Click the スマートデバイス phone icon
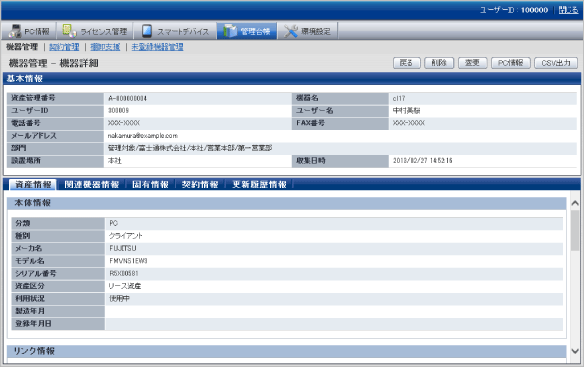This screenshot has width=584, height=367. coord(147,31)
